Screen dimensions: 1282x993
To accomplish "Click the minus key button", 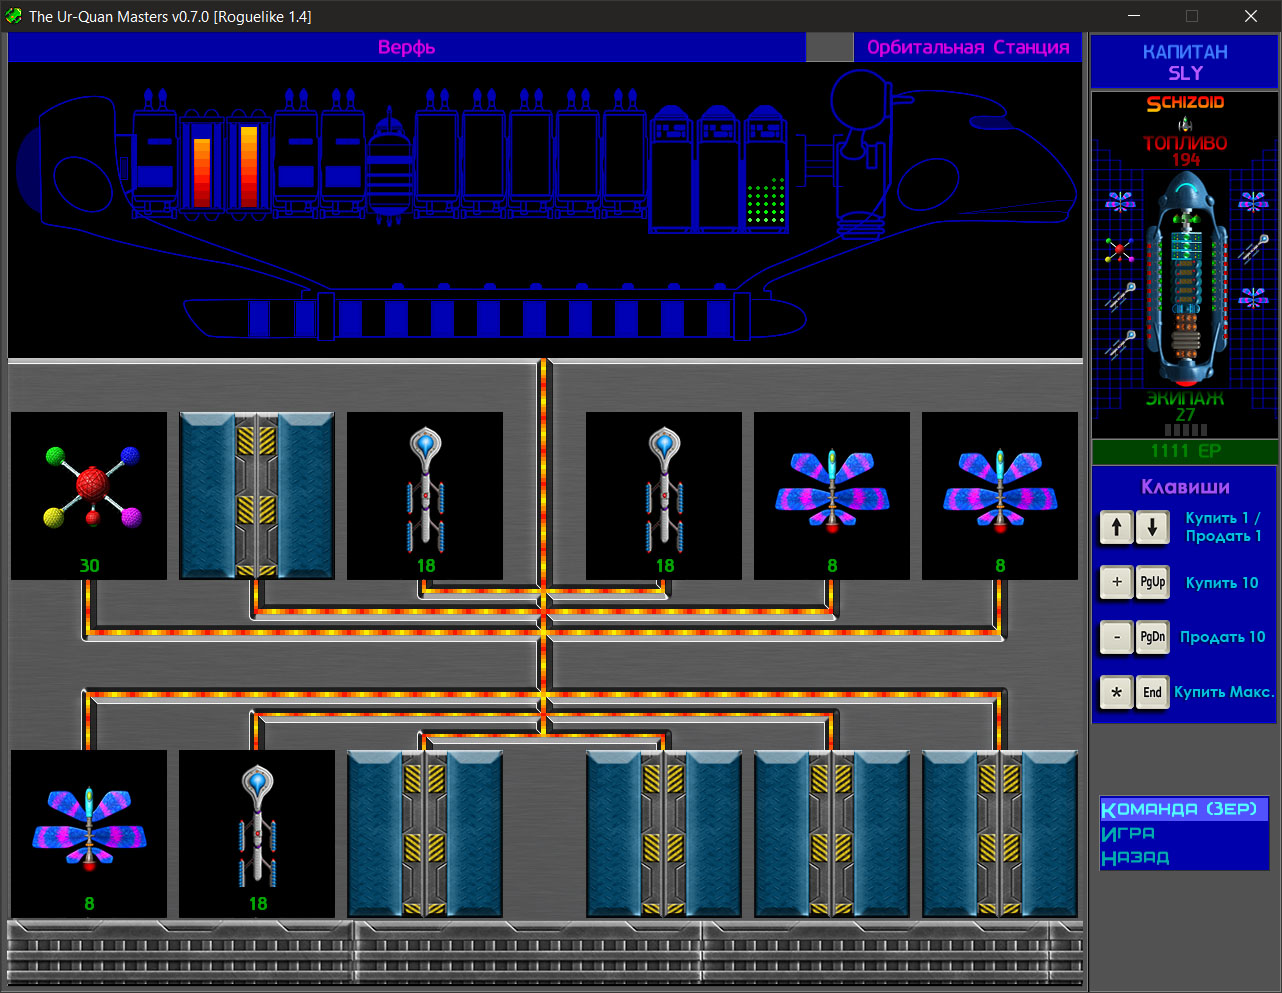I will (1116, 637).
